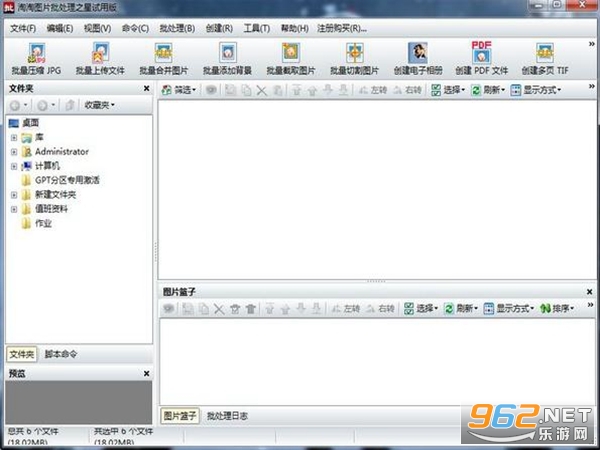Open the 筛选 dropdown
Image resolution: width=600 pixels, height=450 pixels.
pyautogui.click(x=179, y=90)
